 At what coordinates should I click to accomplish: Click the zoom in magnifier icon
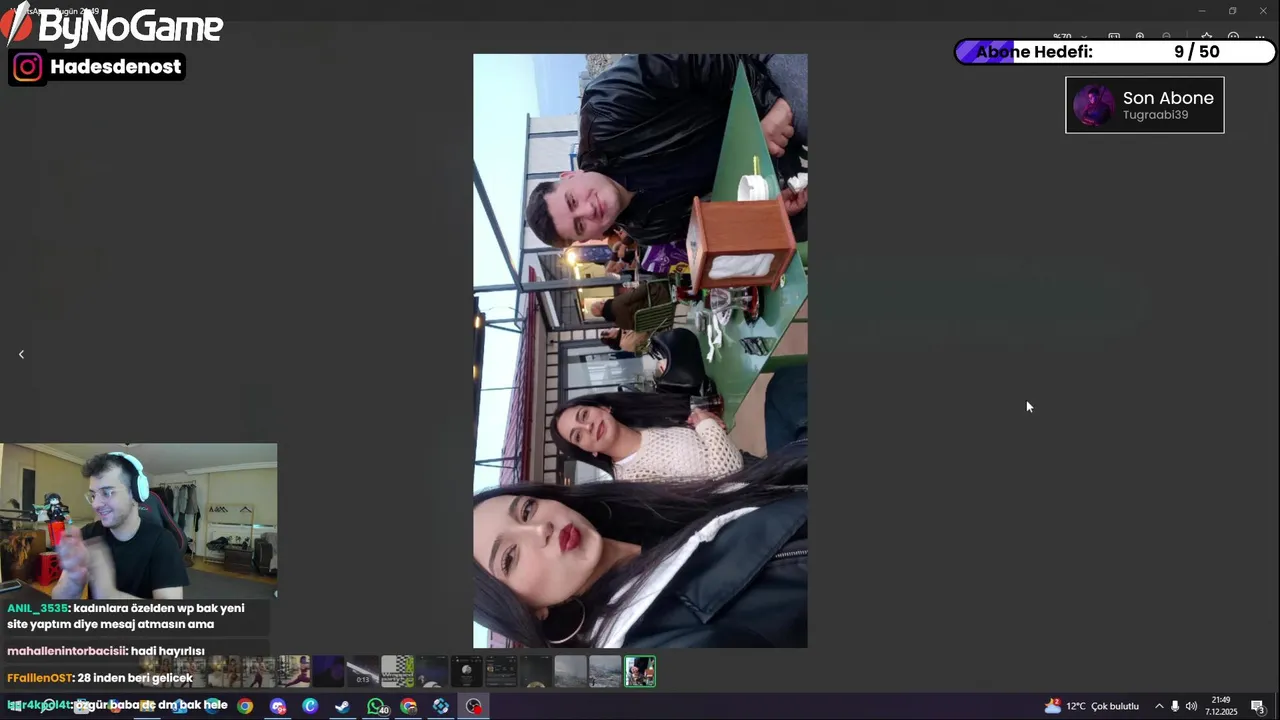coord(1140,37)
